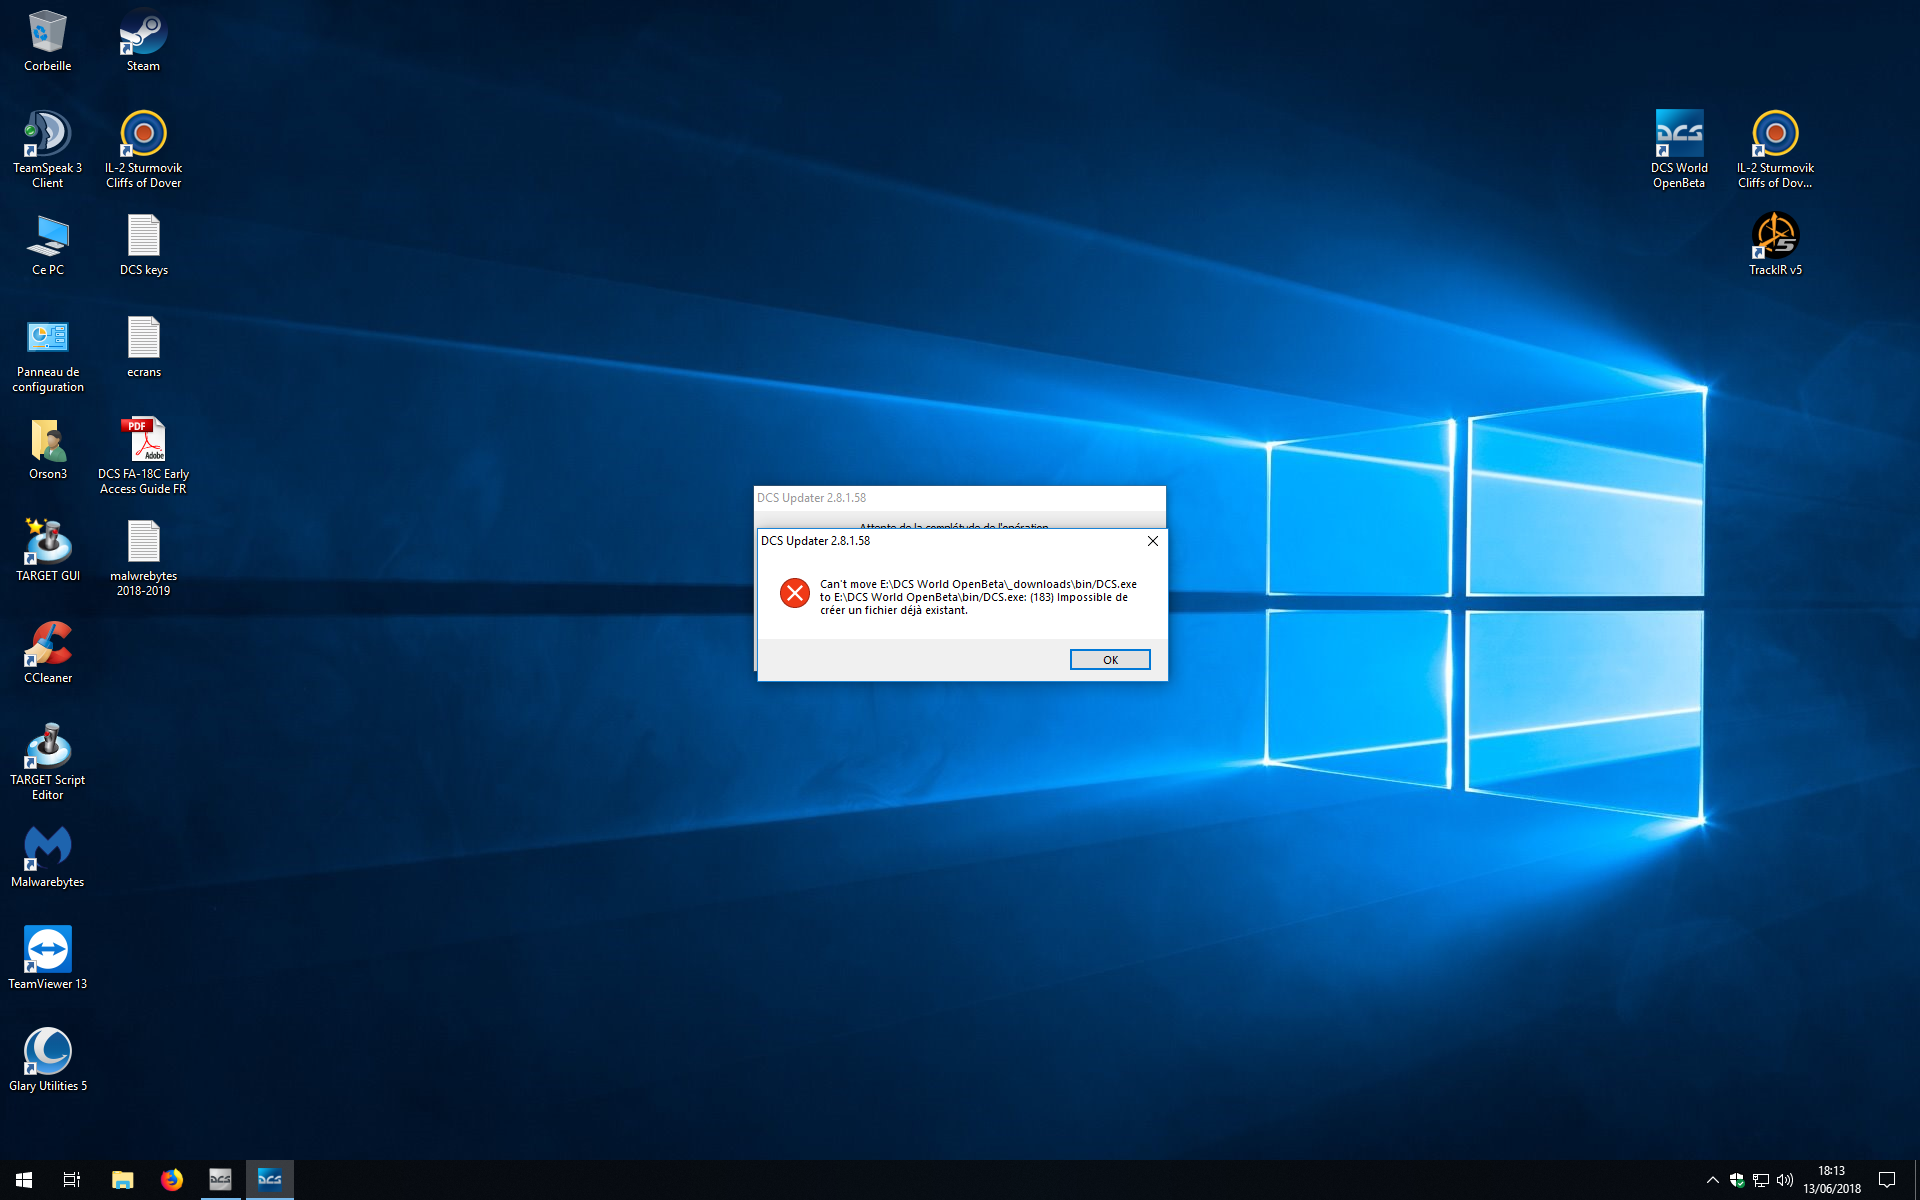Switch to the grey DCS taskbar item

[x=220, y=1180]
